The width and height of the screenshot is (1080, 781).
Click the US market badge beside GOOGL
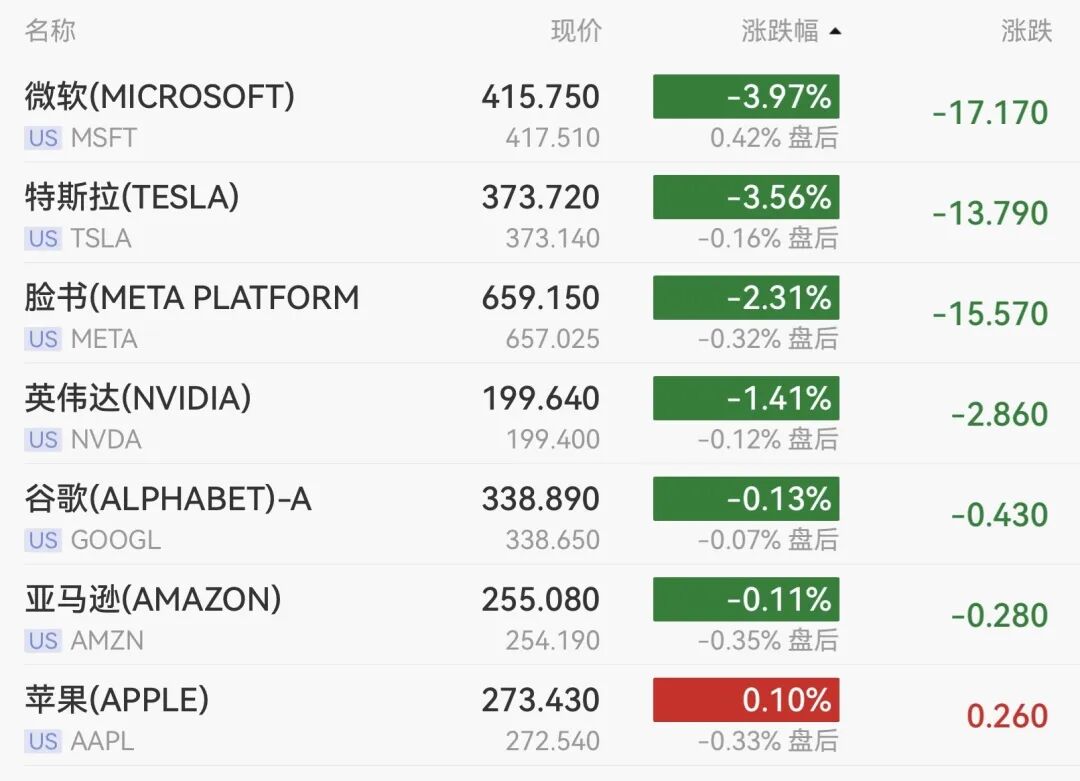point(43,540)
